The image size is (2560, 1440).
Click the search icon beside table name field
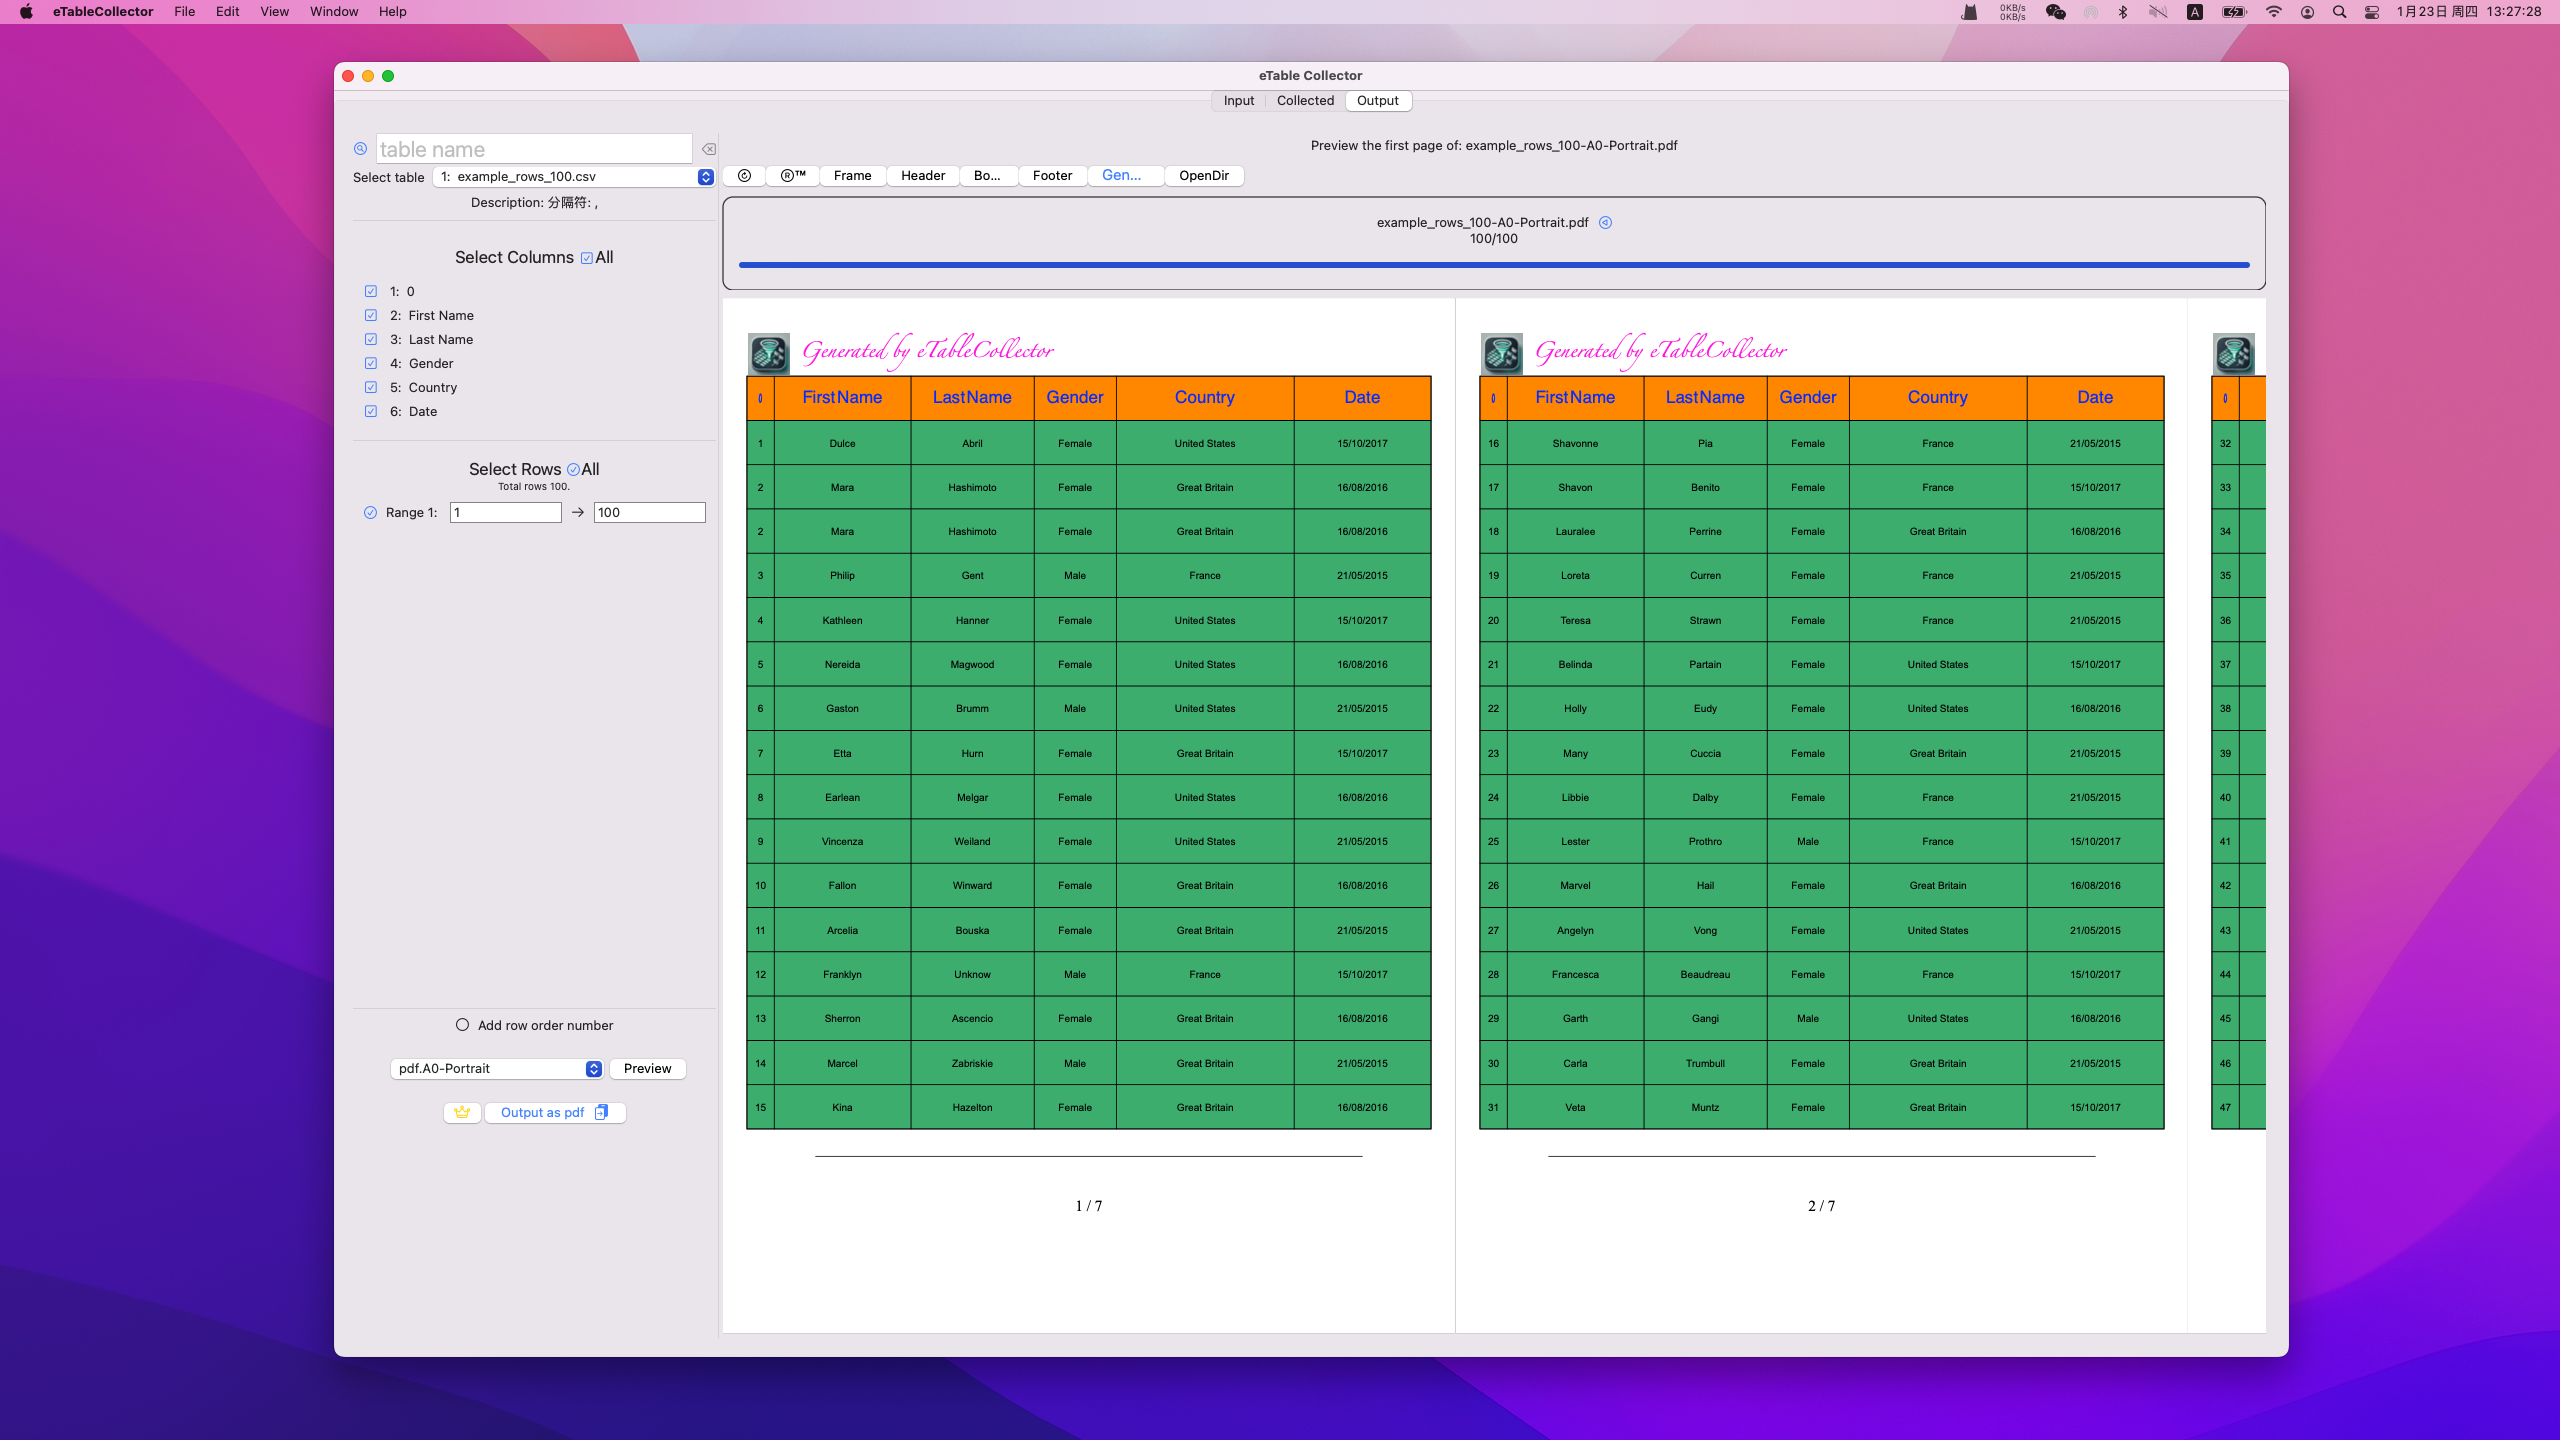point(360,149)
